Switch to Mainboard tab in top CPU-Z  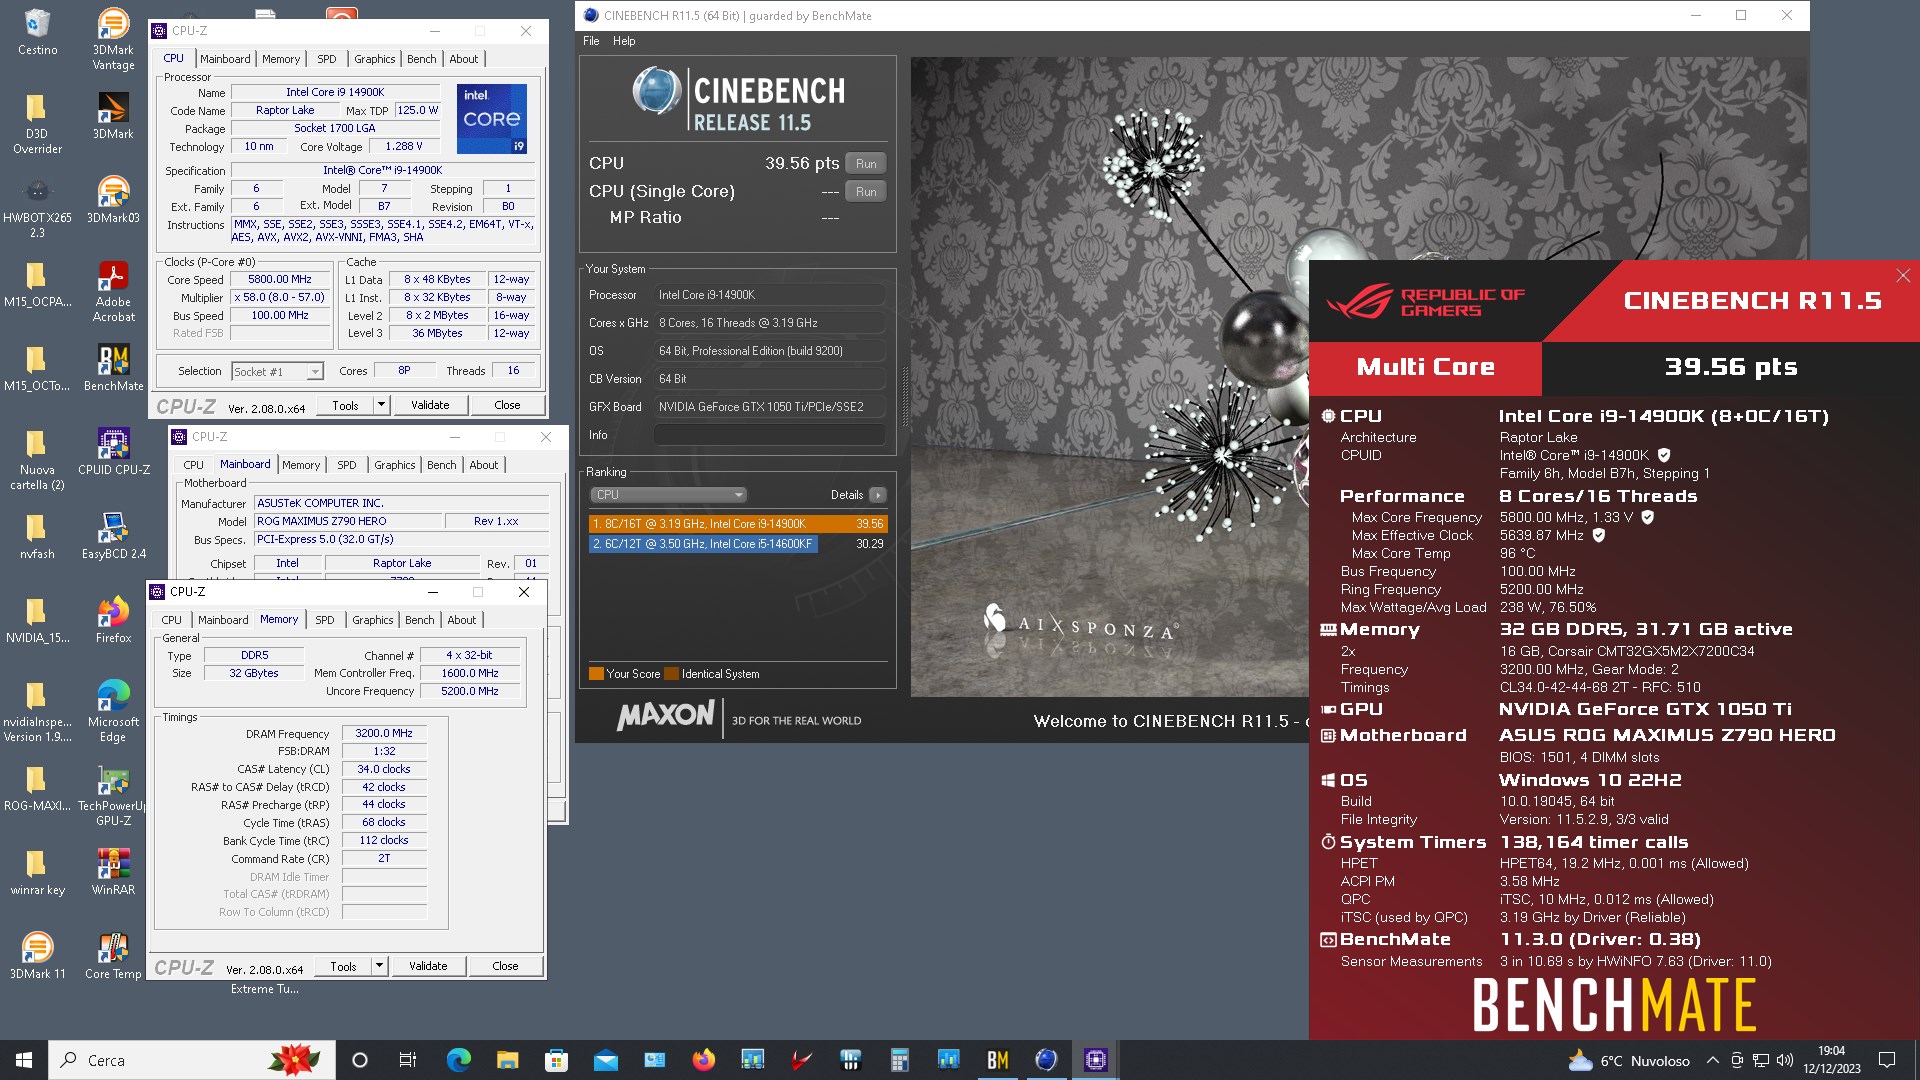[x=225, y=59]
